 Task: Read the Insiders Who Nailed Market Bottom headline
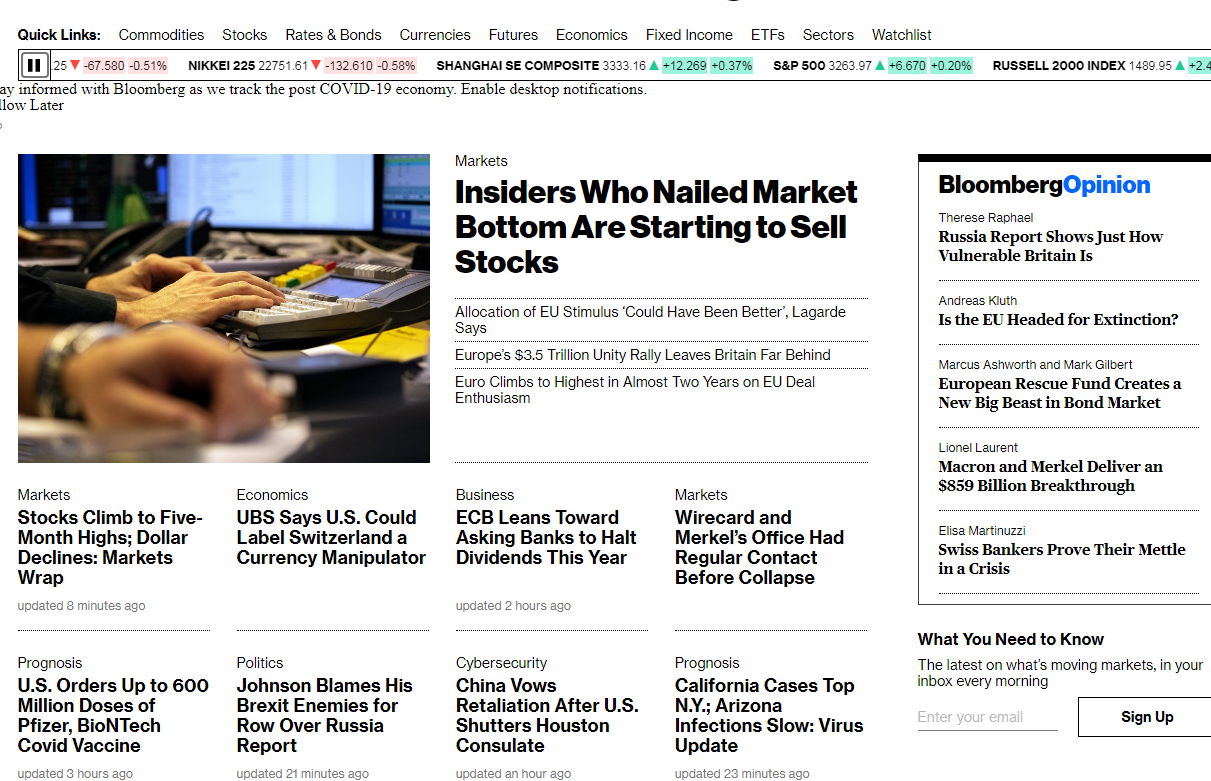pyautogui.click(x=656, y=227)
